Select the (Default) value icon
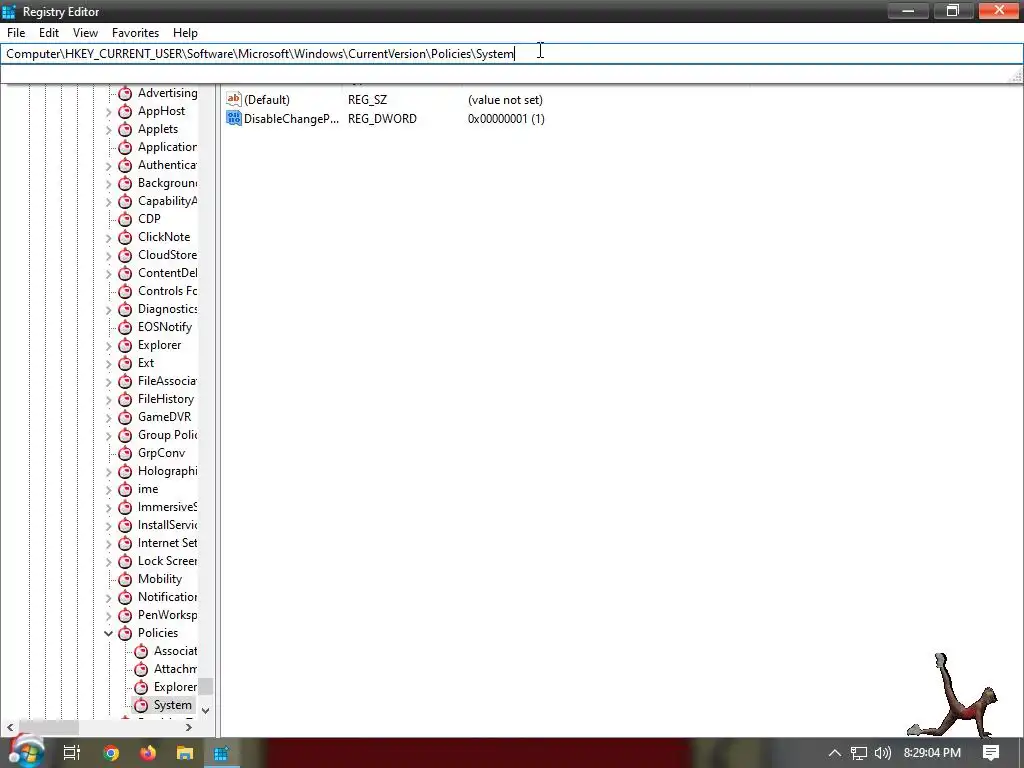This screenshot has width=1024, height=768. point(234,99)
